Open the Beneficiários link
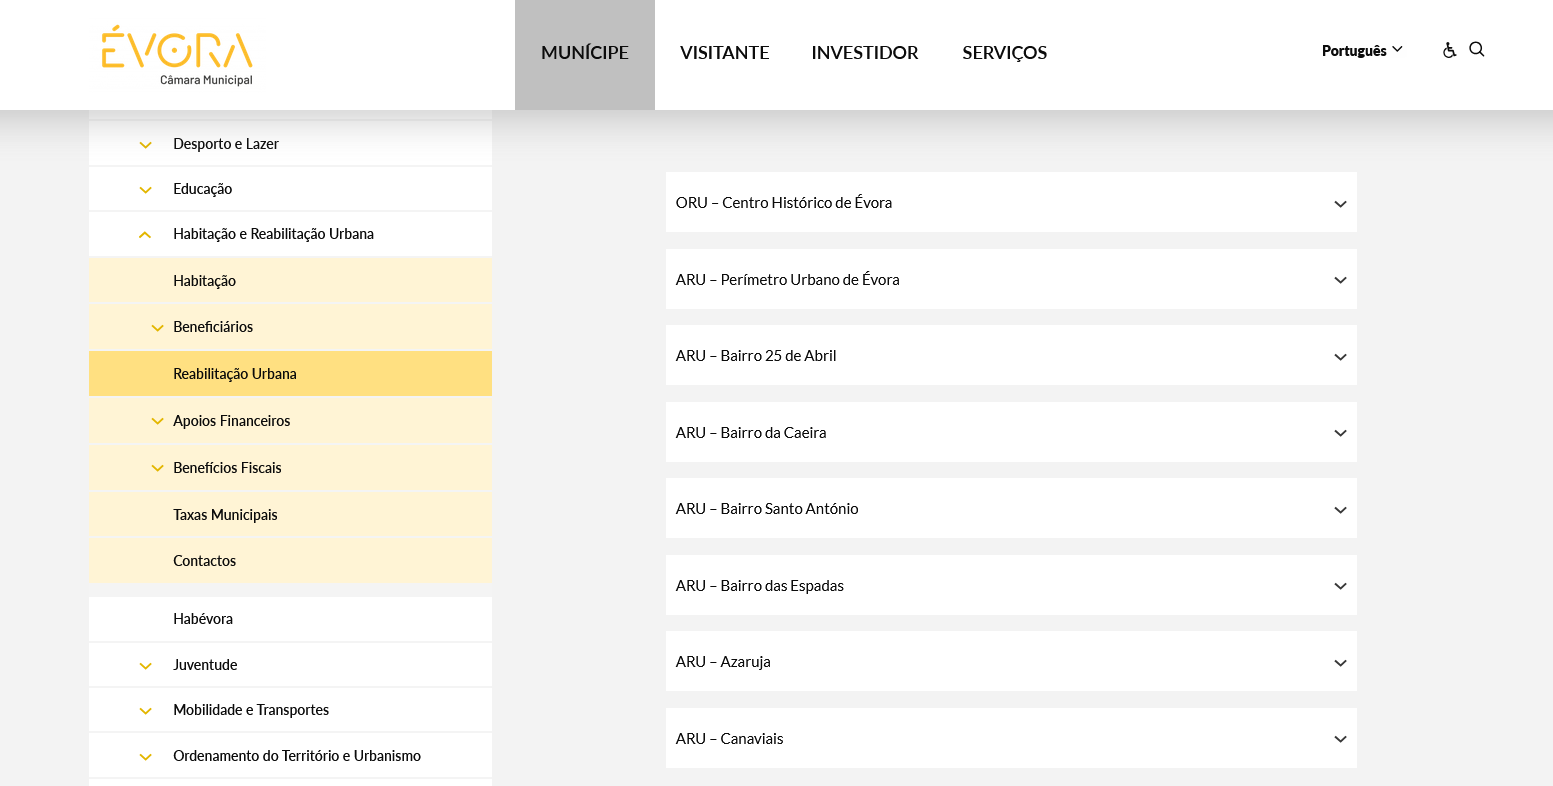This screenshot has height=786, width=1553. (x=213, y=327)
